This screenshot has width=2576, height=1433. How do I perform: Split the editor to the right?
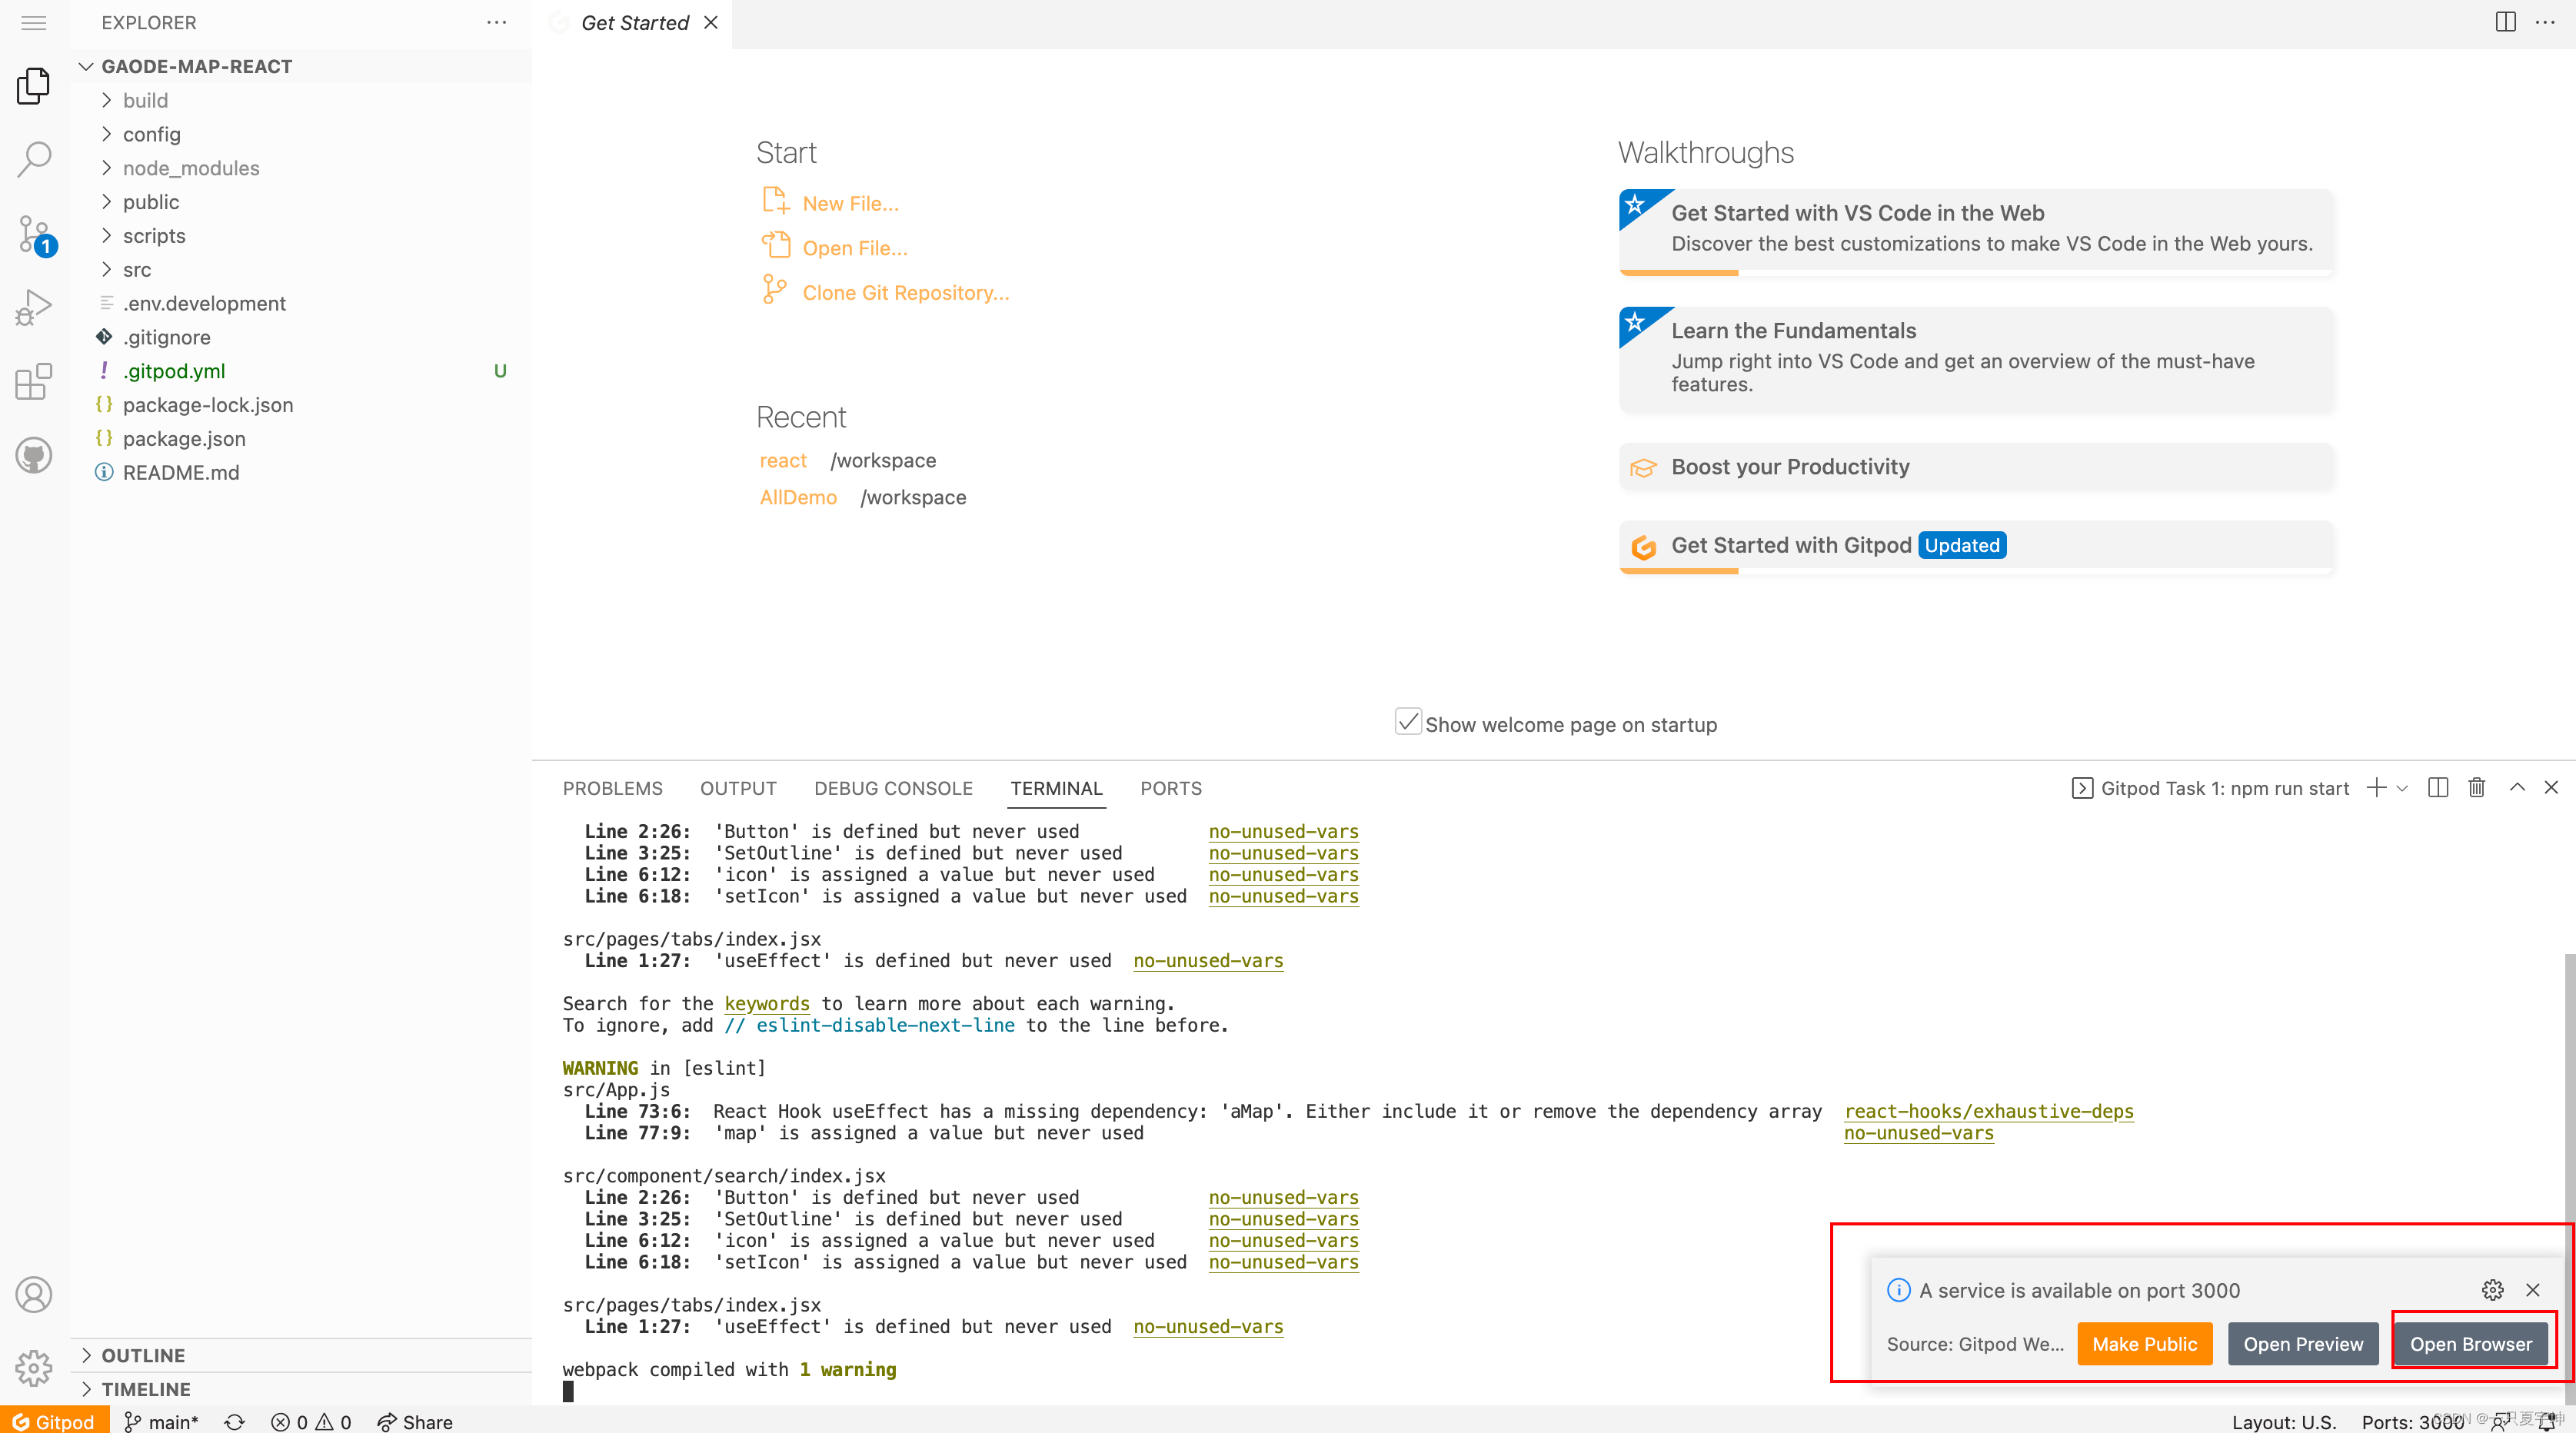(2505, 22)
